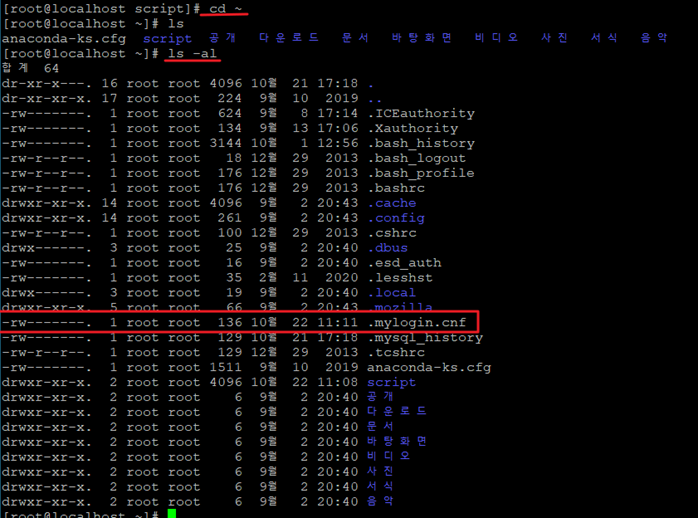
Task: Click the .cache directory name
Action: 392,203
